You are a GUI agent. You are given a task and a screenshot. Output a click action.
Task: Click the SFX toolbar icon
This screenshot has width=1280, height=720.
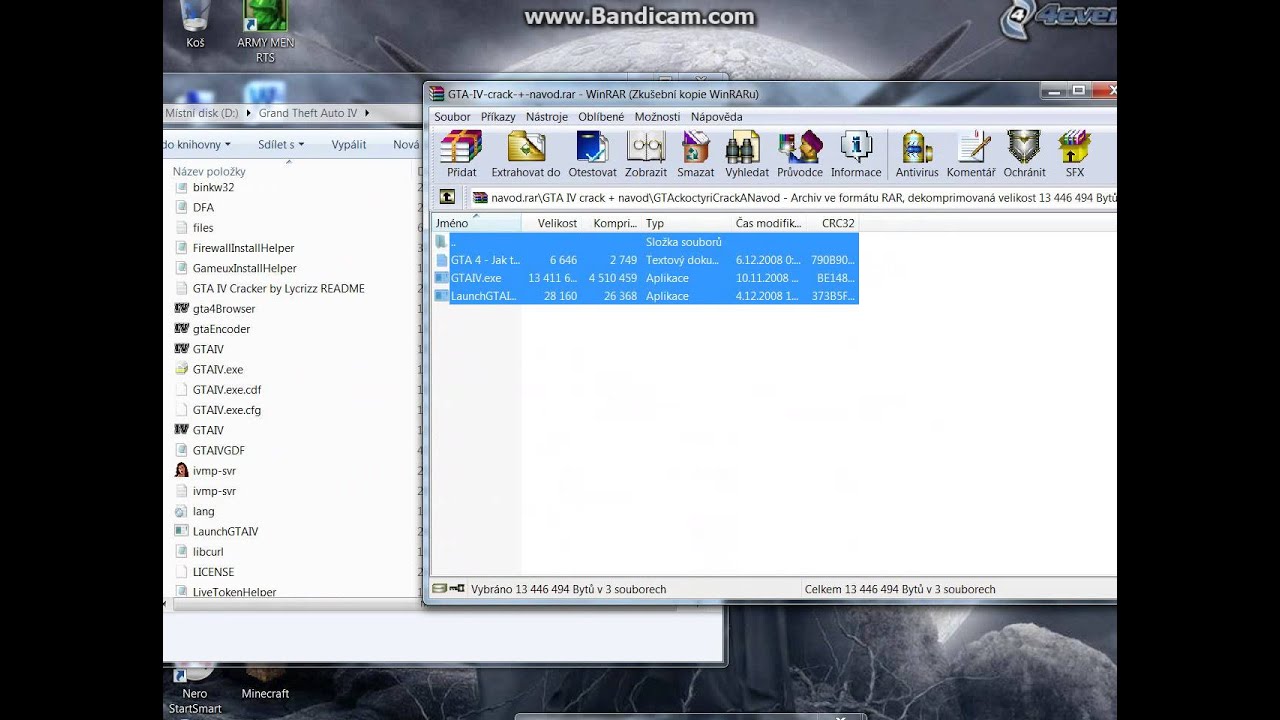tap(1074, 154)
